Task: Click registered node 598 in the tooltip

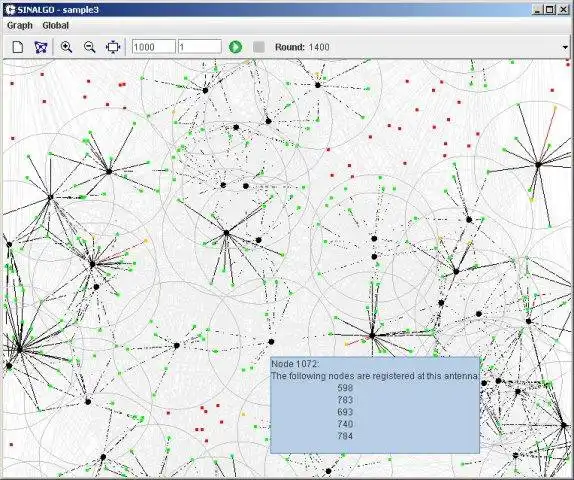Action: (345, 388)
